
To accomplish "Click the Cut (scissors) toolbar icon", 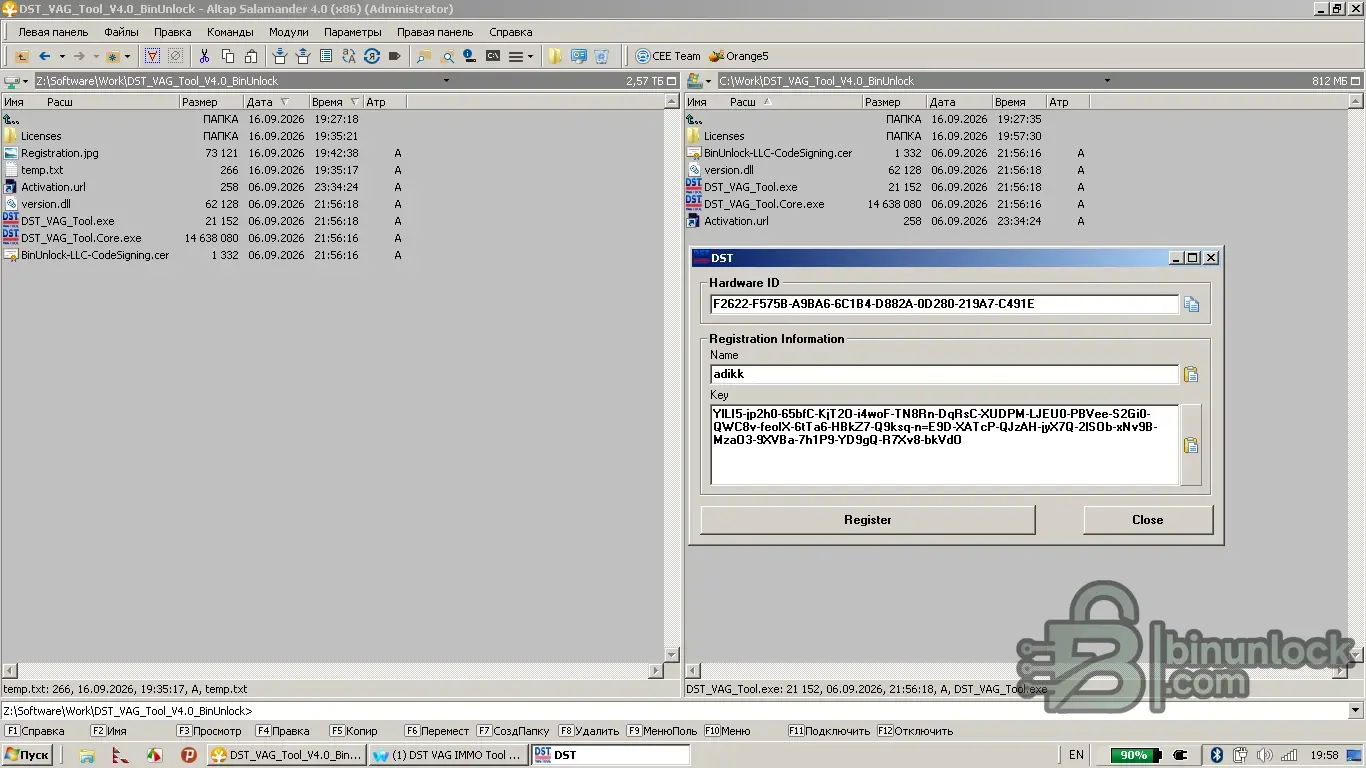I will (x=204, y=56).
